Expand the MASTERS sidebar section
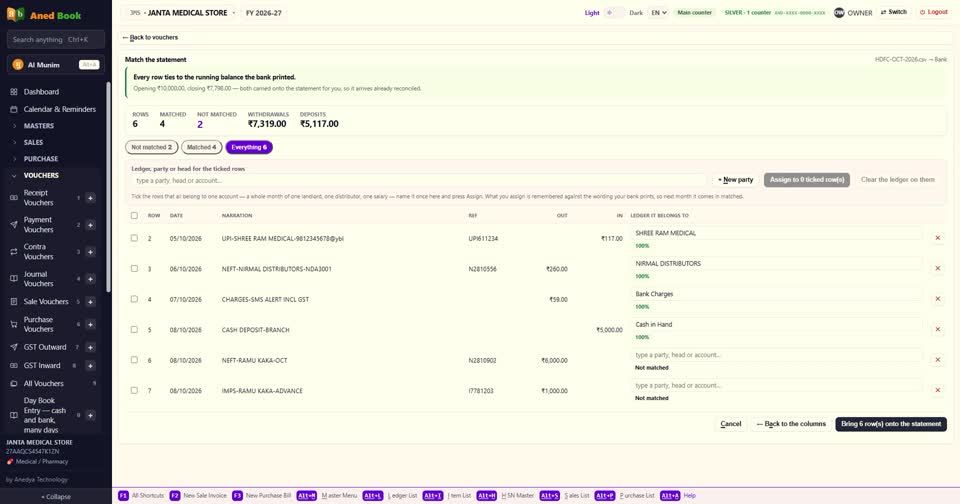960x504 pixels. (x=39, y=126)
